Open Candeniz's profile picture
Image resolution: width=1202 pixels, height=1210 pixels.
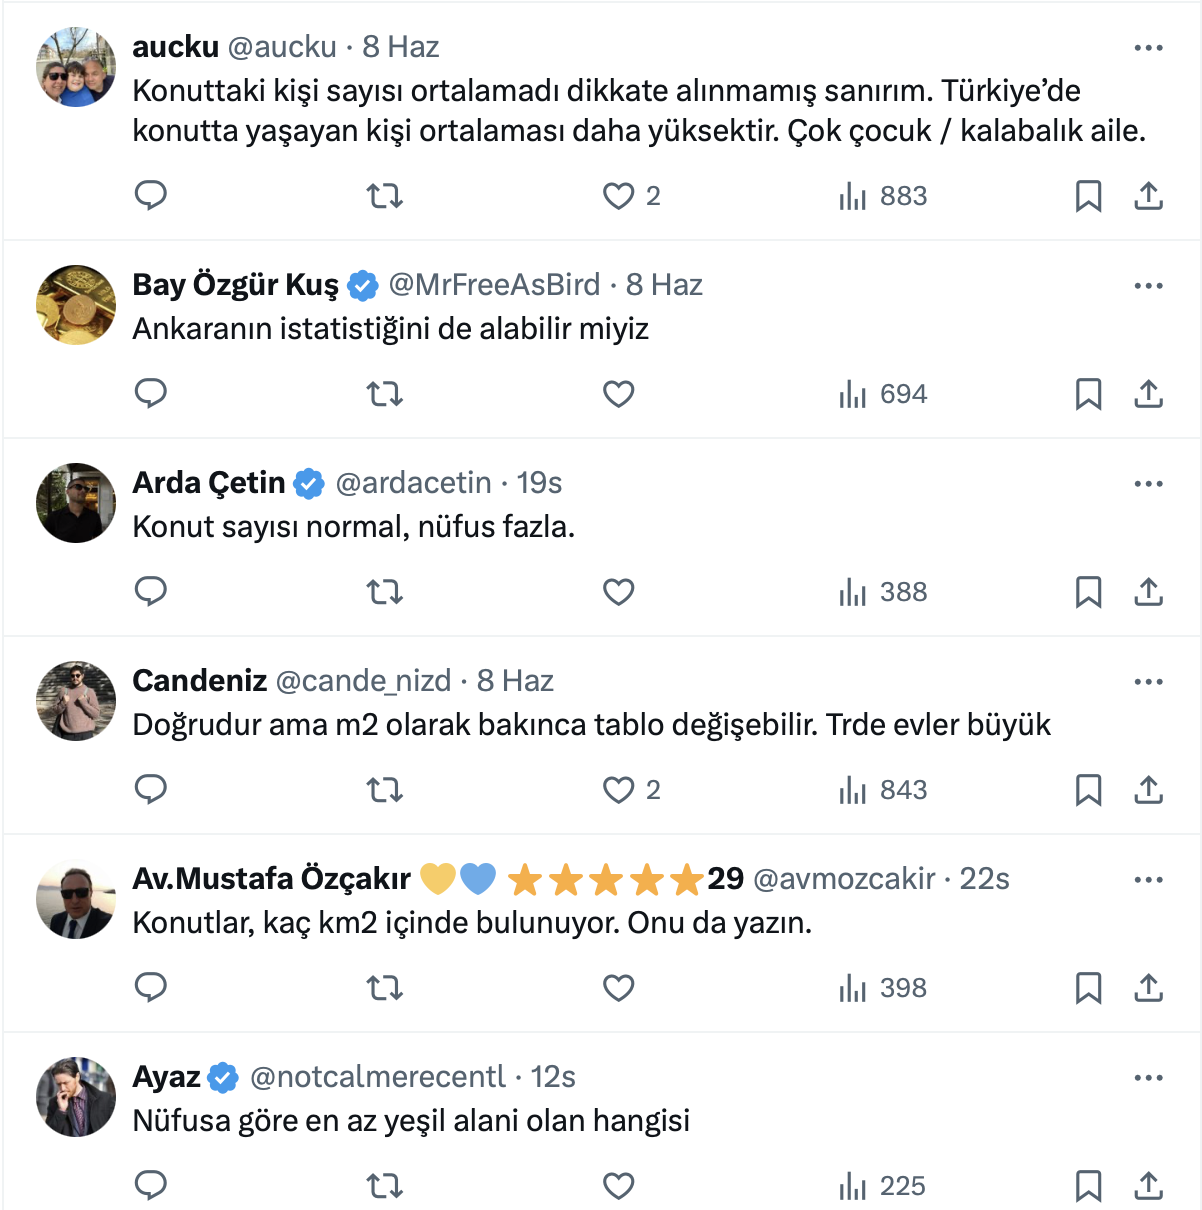click(76, 701)
